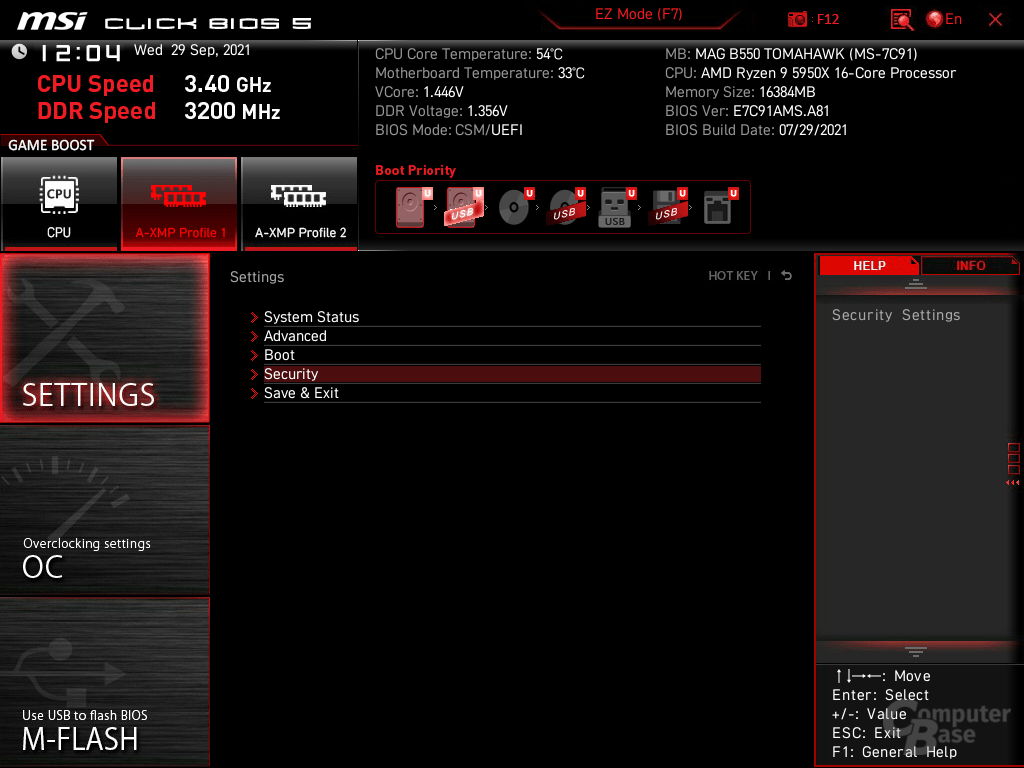1024x768 pixels.
Task: Switch to the HELP tab
Action: [869, 265]
